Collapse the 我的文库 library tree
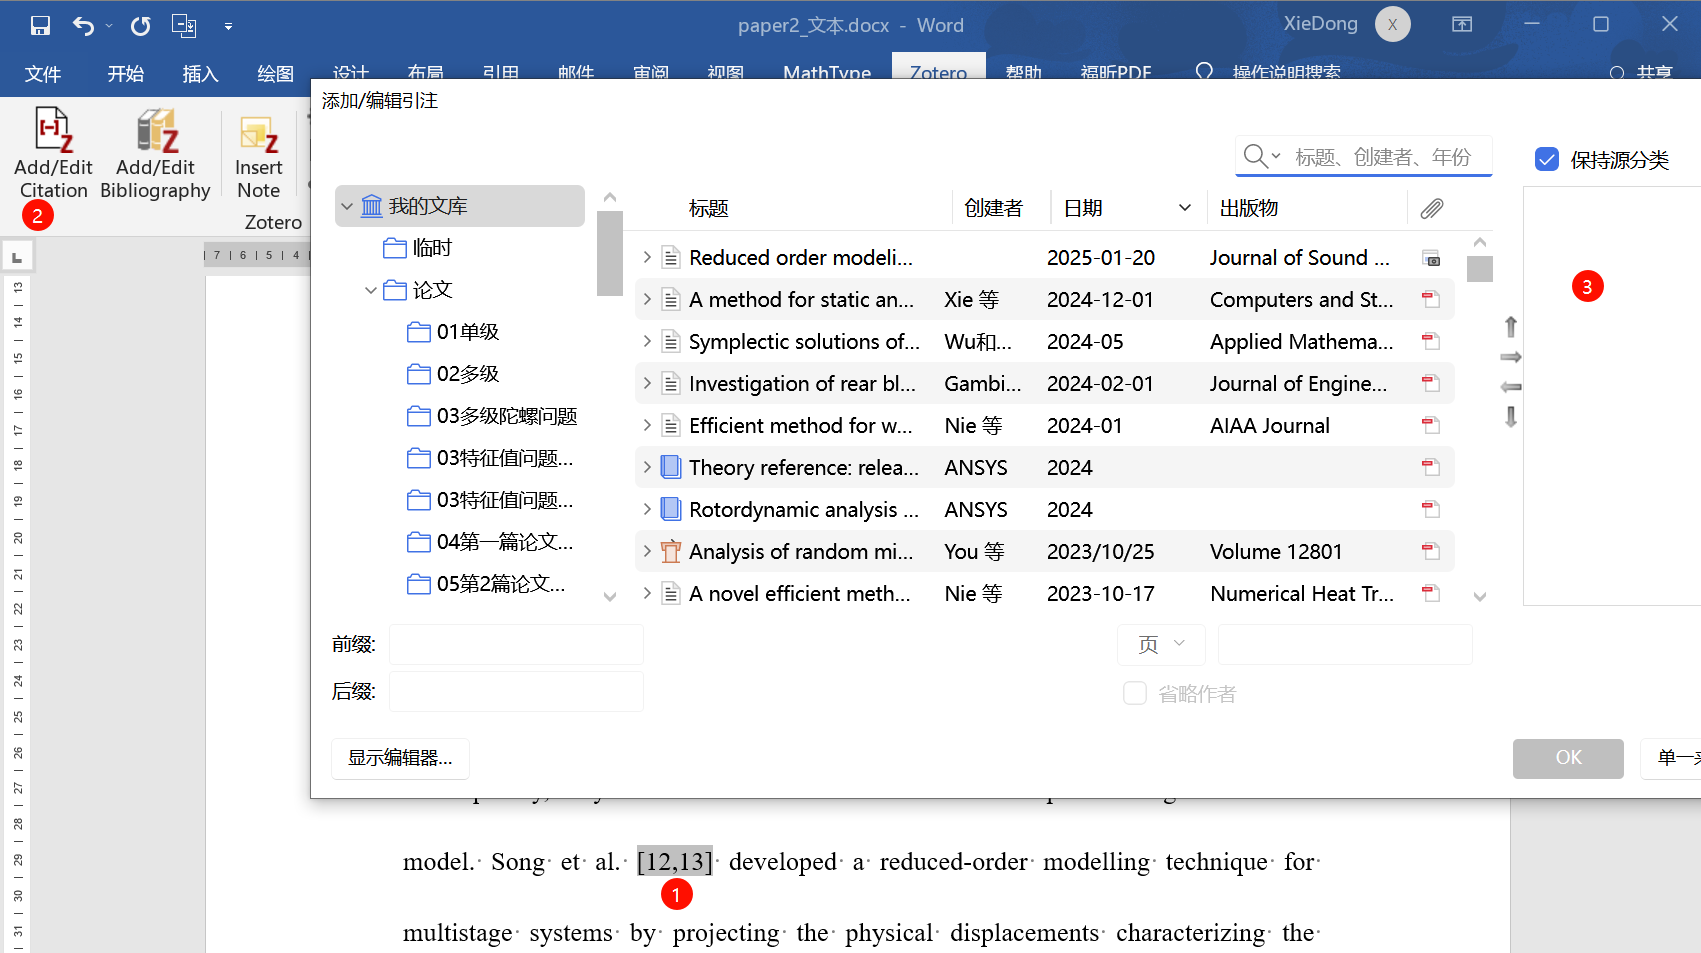Screen dimensions: 1701x953 click(347, 207)
